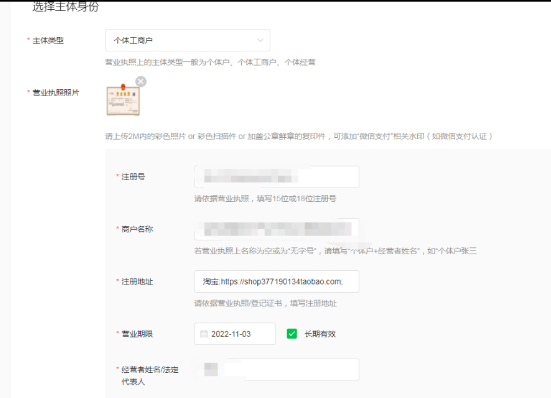551x398 pixels.
Task: Click the 注册地址 field with taobao URL
Action: pos(277,281)
